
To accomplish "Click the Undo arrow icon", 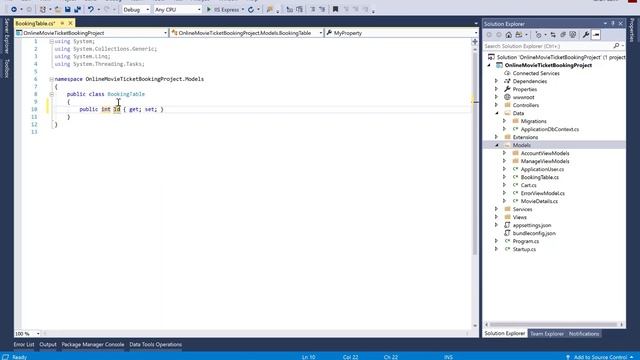I will pos(91,9).
